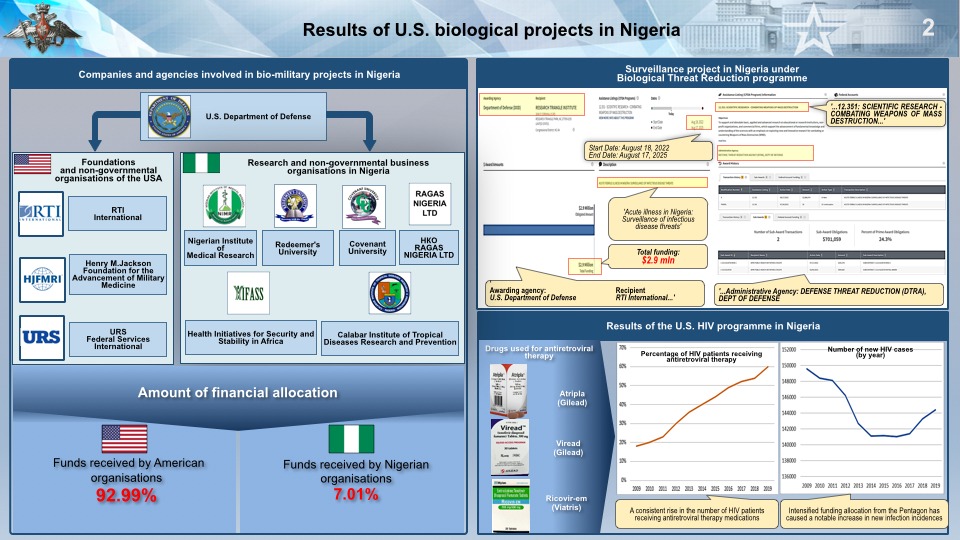Select the HIFASS logo
The image size is (960, 540).
[248, 293]
